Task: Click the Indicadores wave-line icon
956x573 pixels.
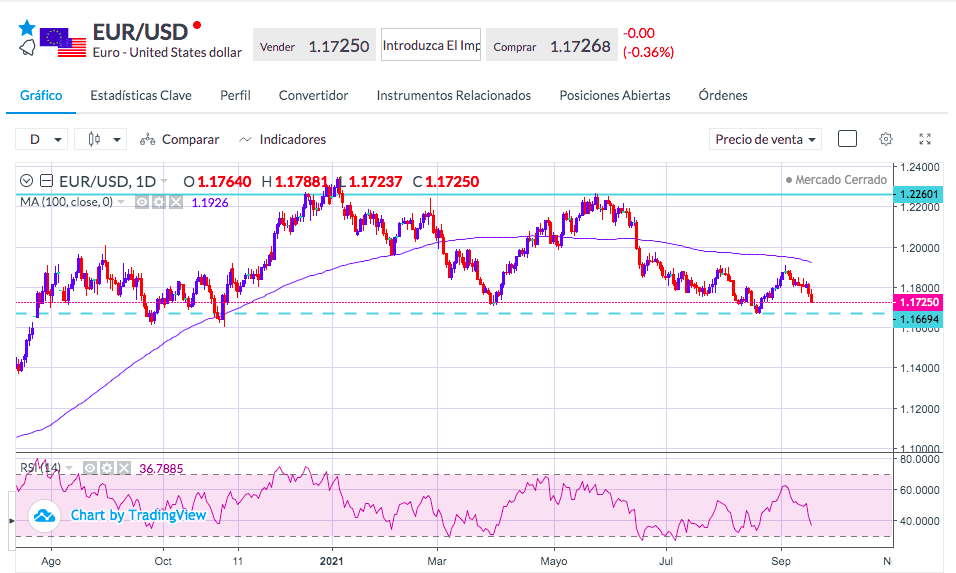Action: [x=246, y=140]
